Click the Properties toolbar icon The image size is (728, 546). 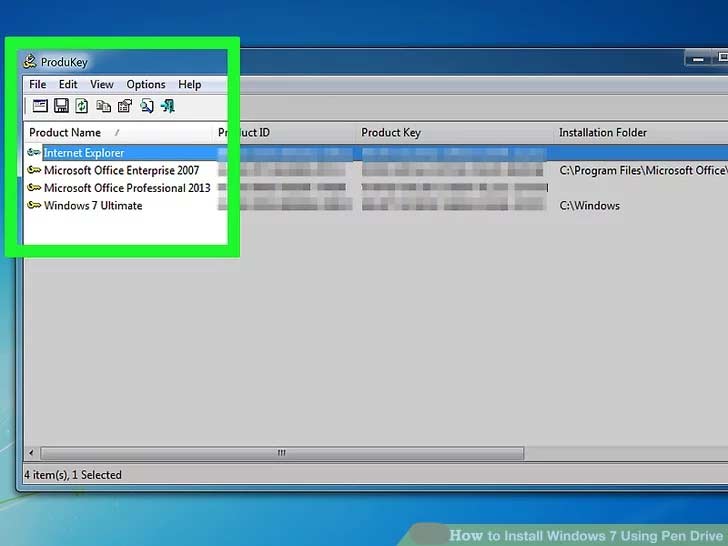[x=125, y=106]
